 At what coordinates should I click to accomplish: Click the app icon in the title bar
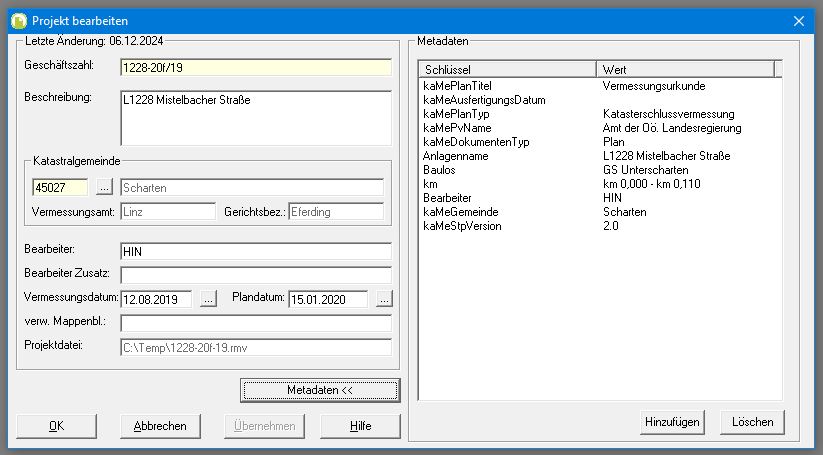tap(17, 20)
